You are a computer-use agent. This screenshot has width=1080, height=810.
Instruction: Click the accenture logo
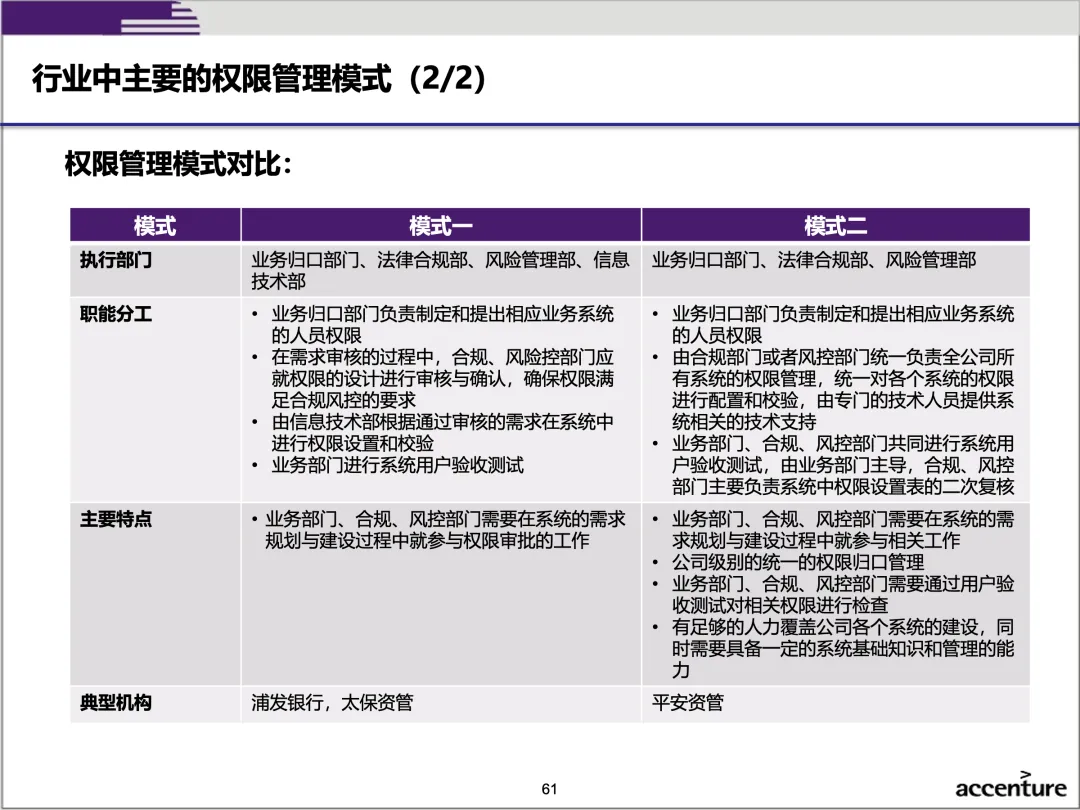pyautogui.click(x=1010, y=785)
